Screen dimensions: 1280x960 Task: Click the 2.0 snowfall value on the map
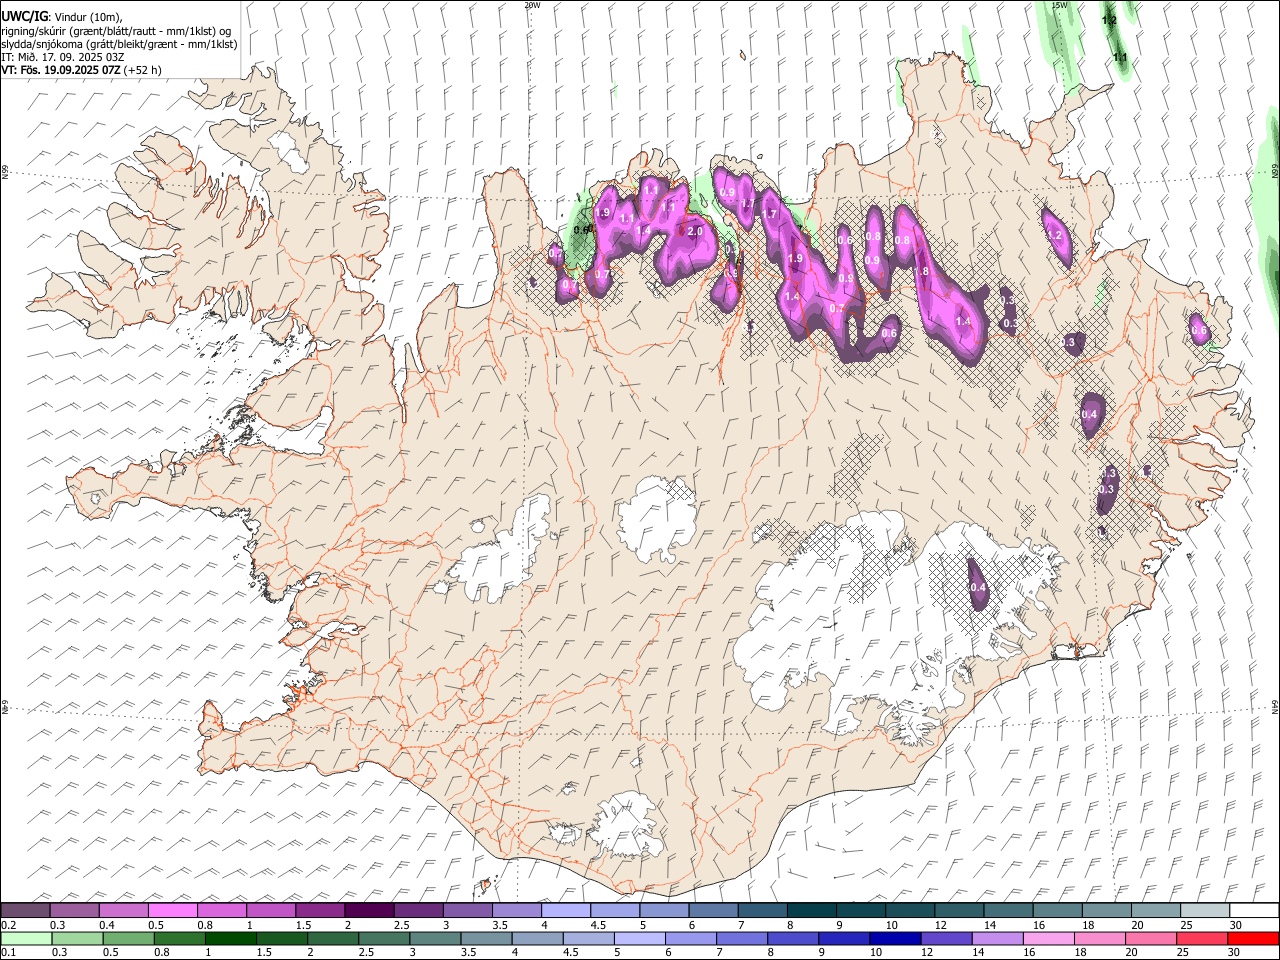pyautogui.click(x=696, y=231)
